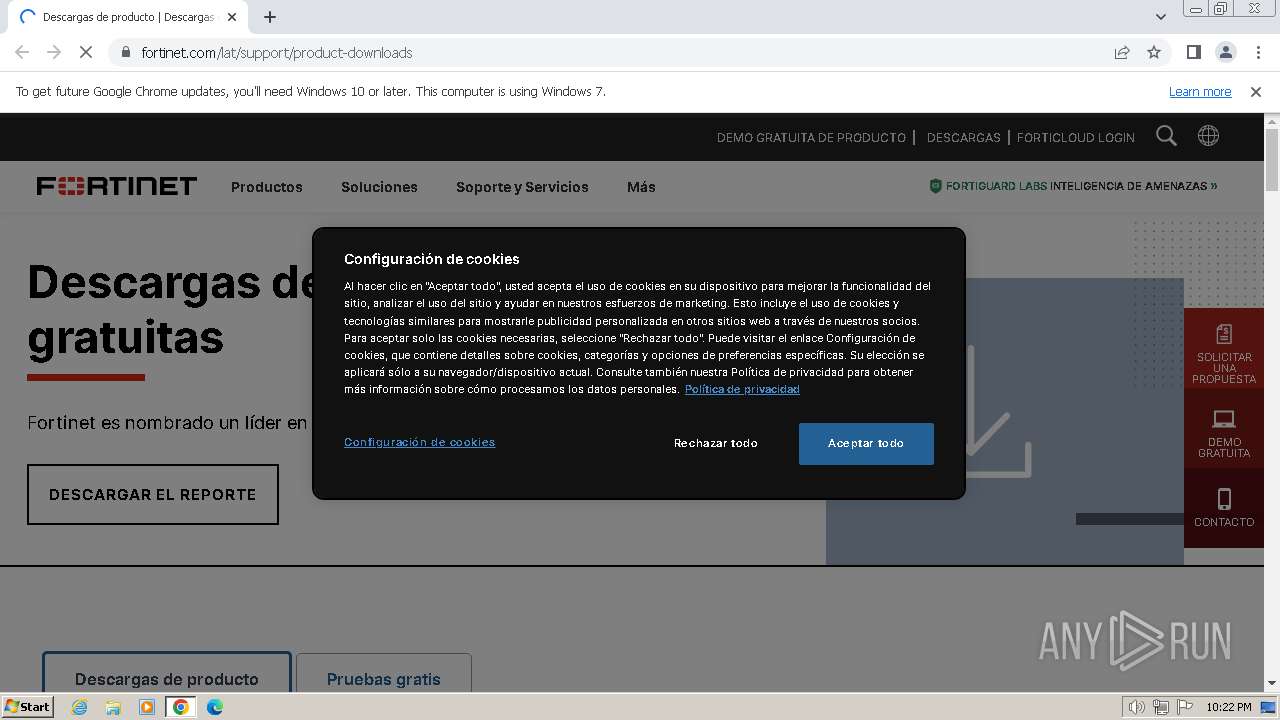Open the Política de privacidad link
The height and width of the screenshot is (720, 1280).
coord(742,389)
